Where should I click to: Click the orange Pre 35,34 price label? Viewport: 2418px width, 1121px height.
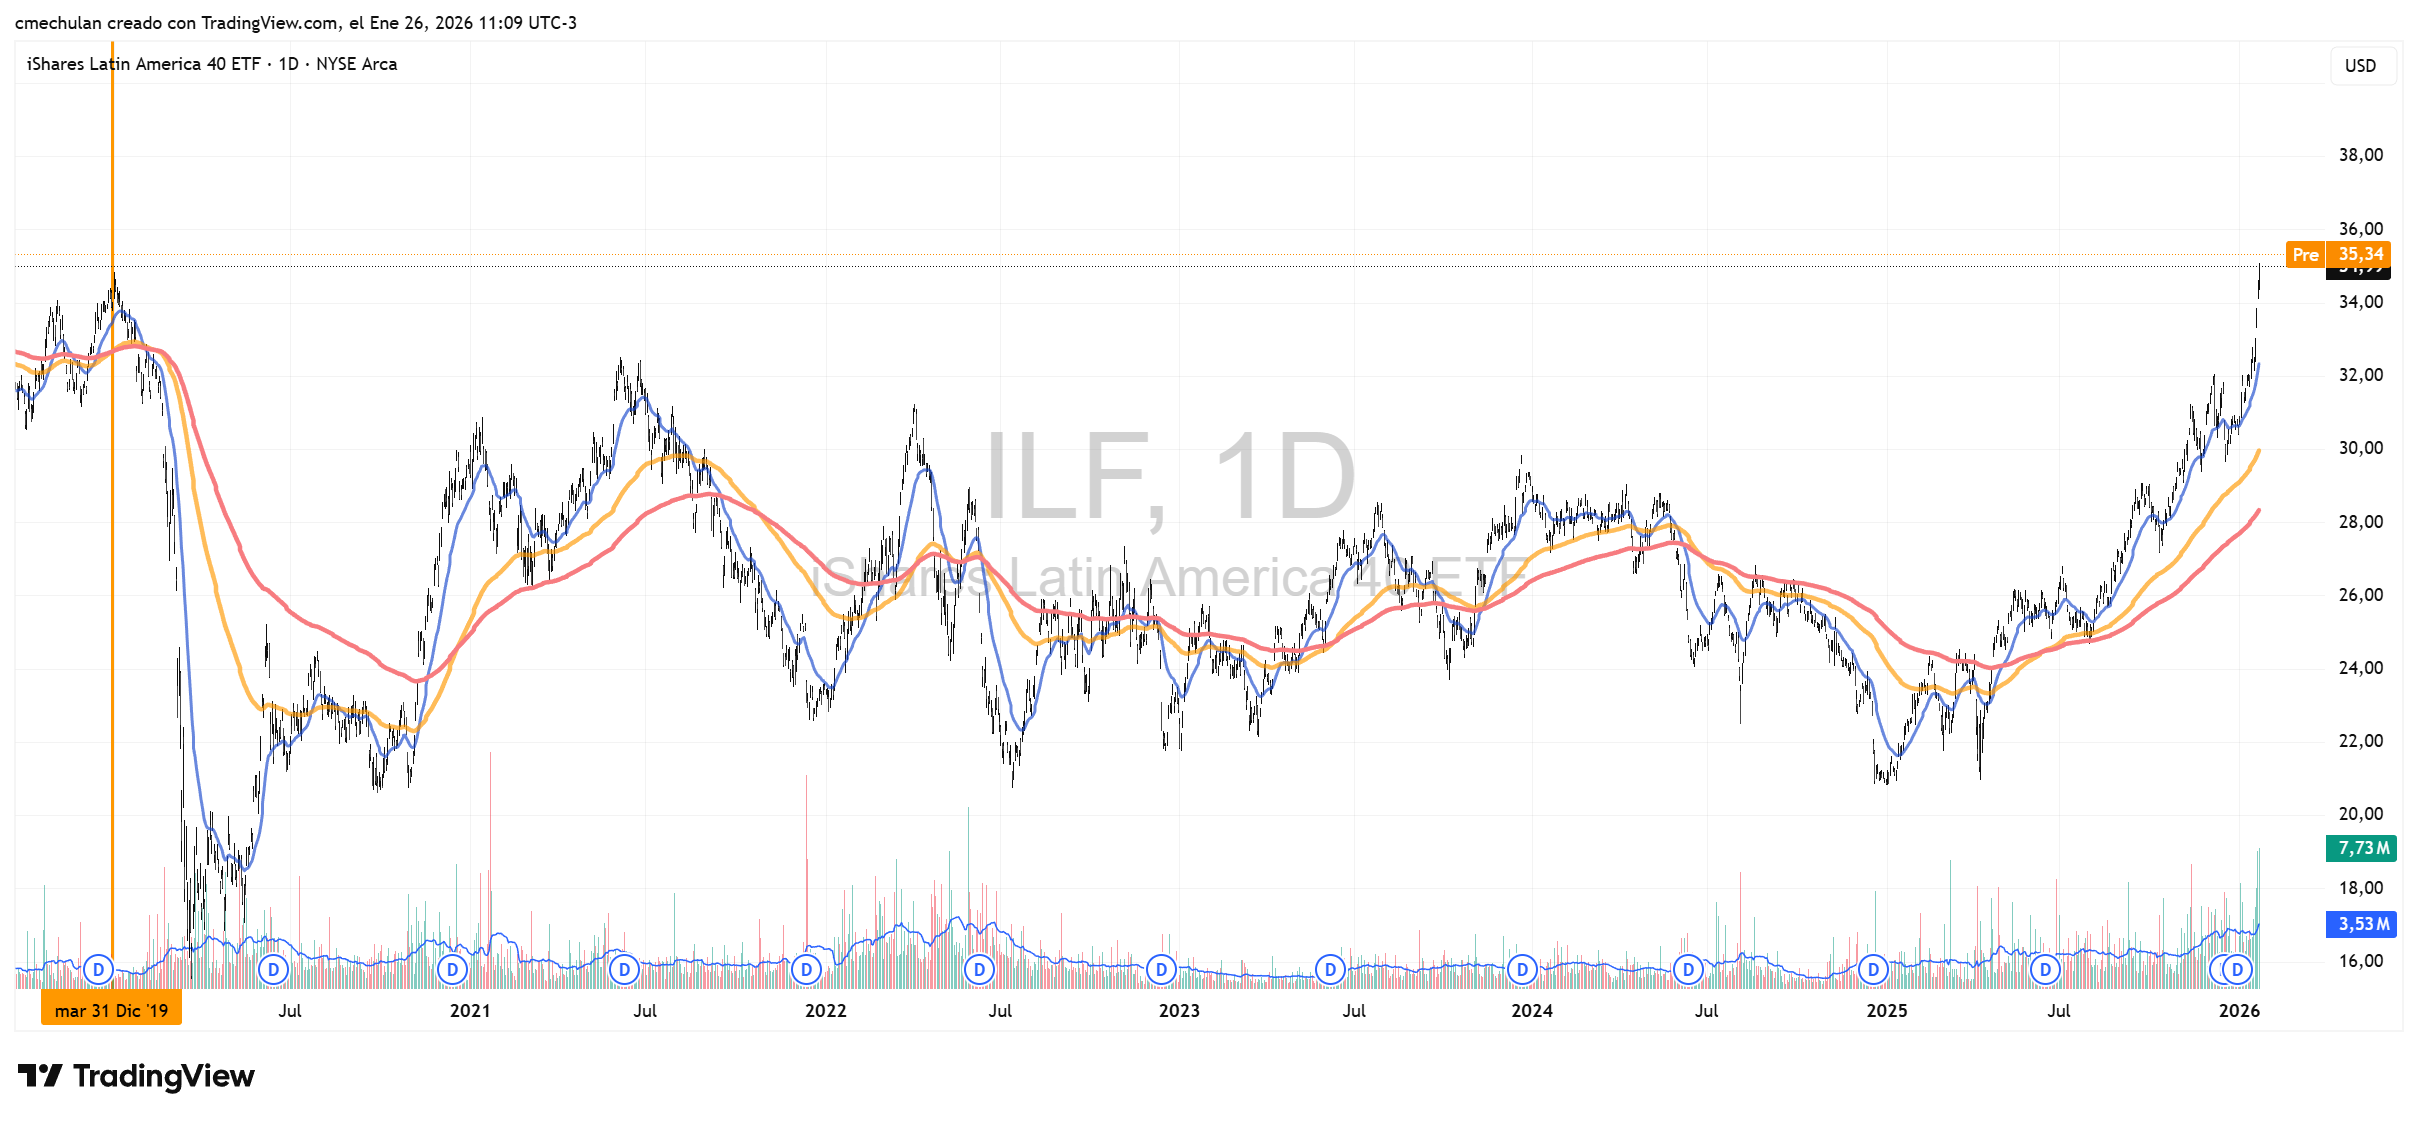click(x=2338, y=254)
